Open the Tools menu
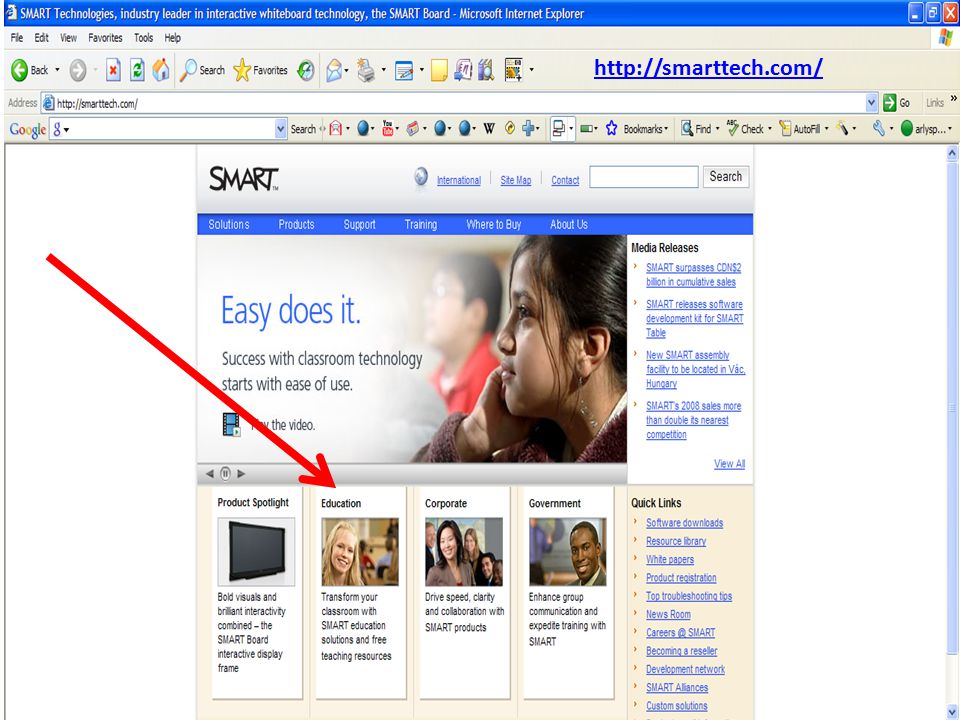The image size is (960, 720). coord(144,38)
